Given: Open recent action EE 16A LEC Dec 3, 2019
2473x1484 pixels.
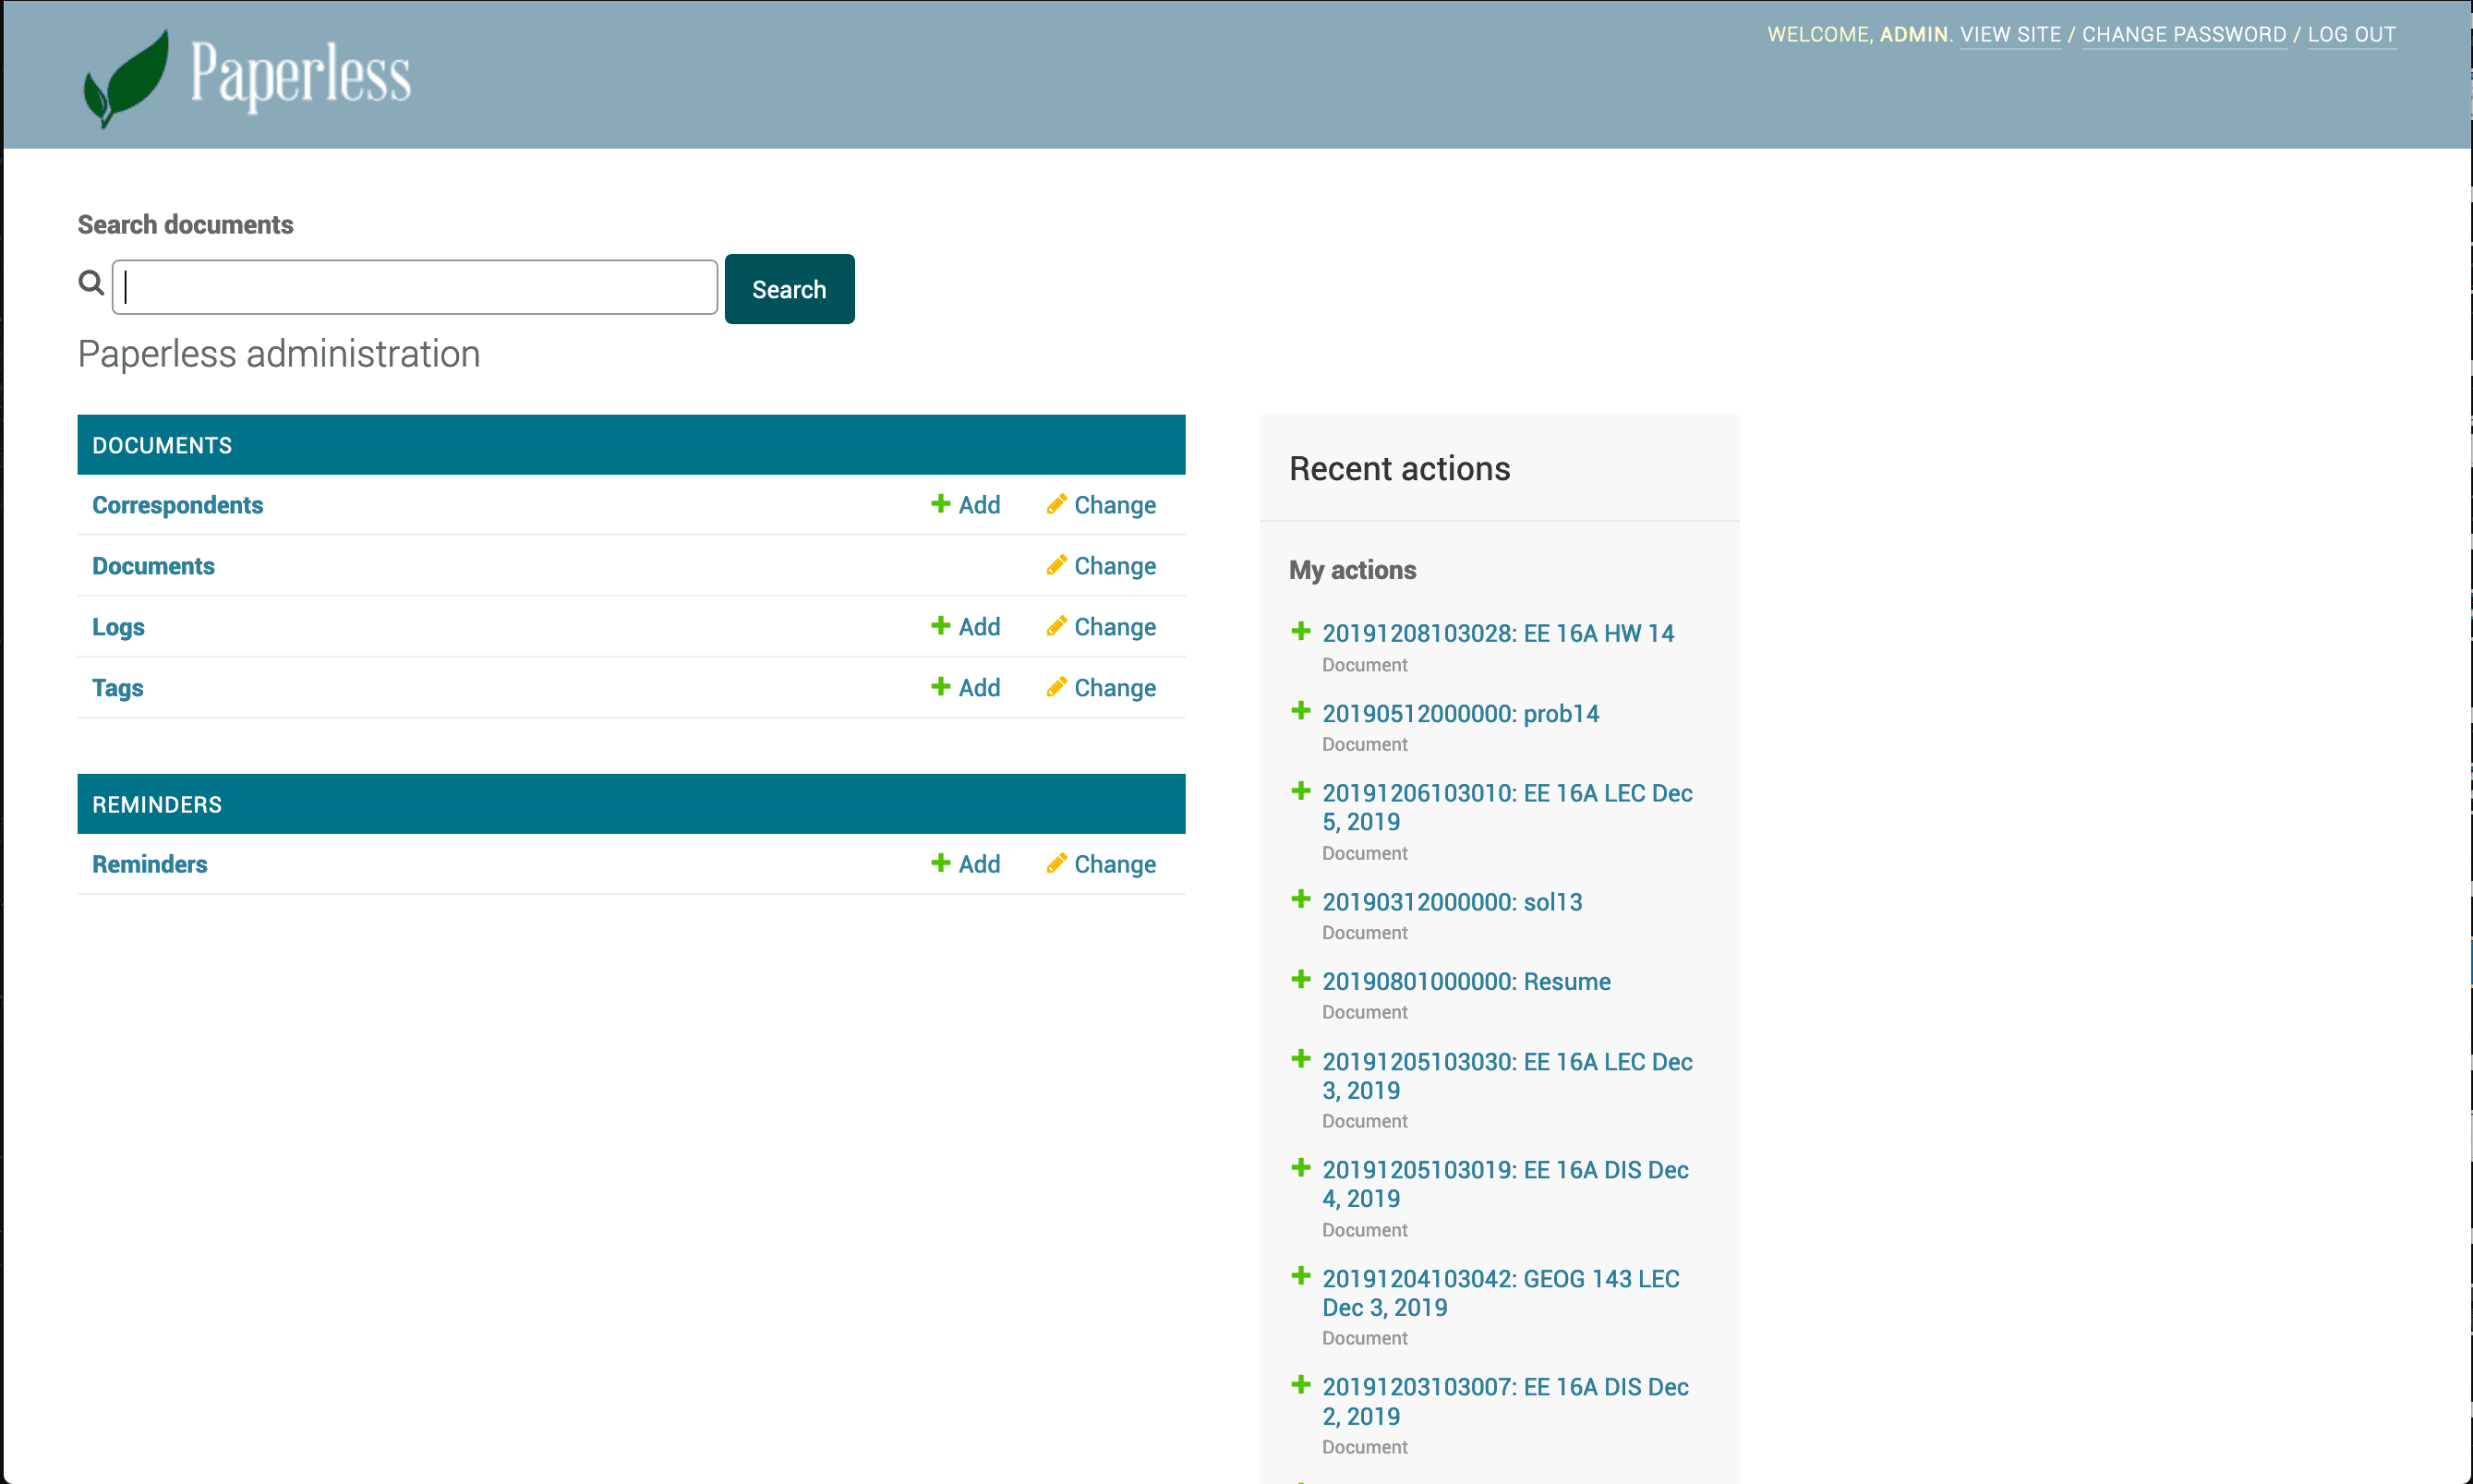Looking at the screenshot, I should point(1507,1076).
